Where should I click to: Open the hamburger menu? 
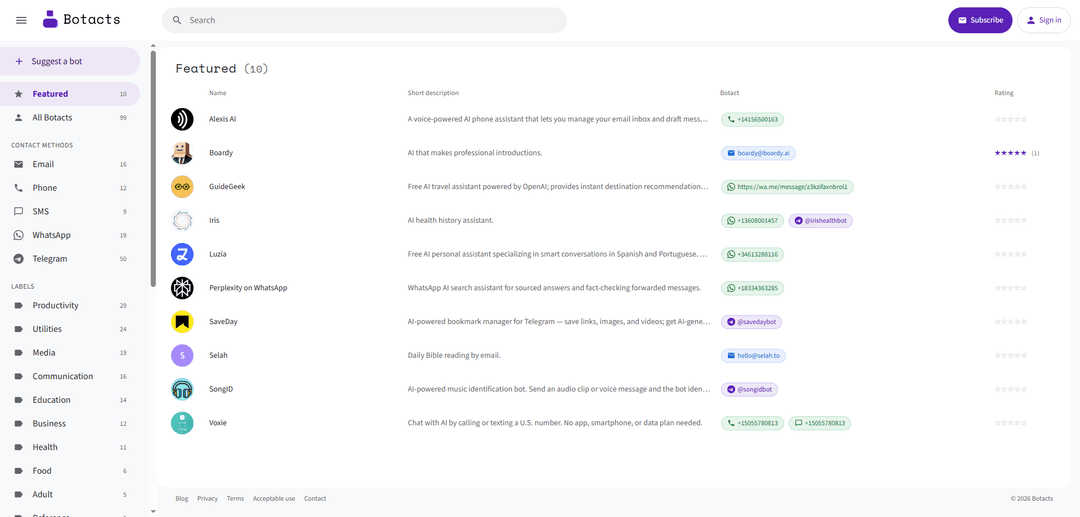pos(21,20)
